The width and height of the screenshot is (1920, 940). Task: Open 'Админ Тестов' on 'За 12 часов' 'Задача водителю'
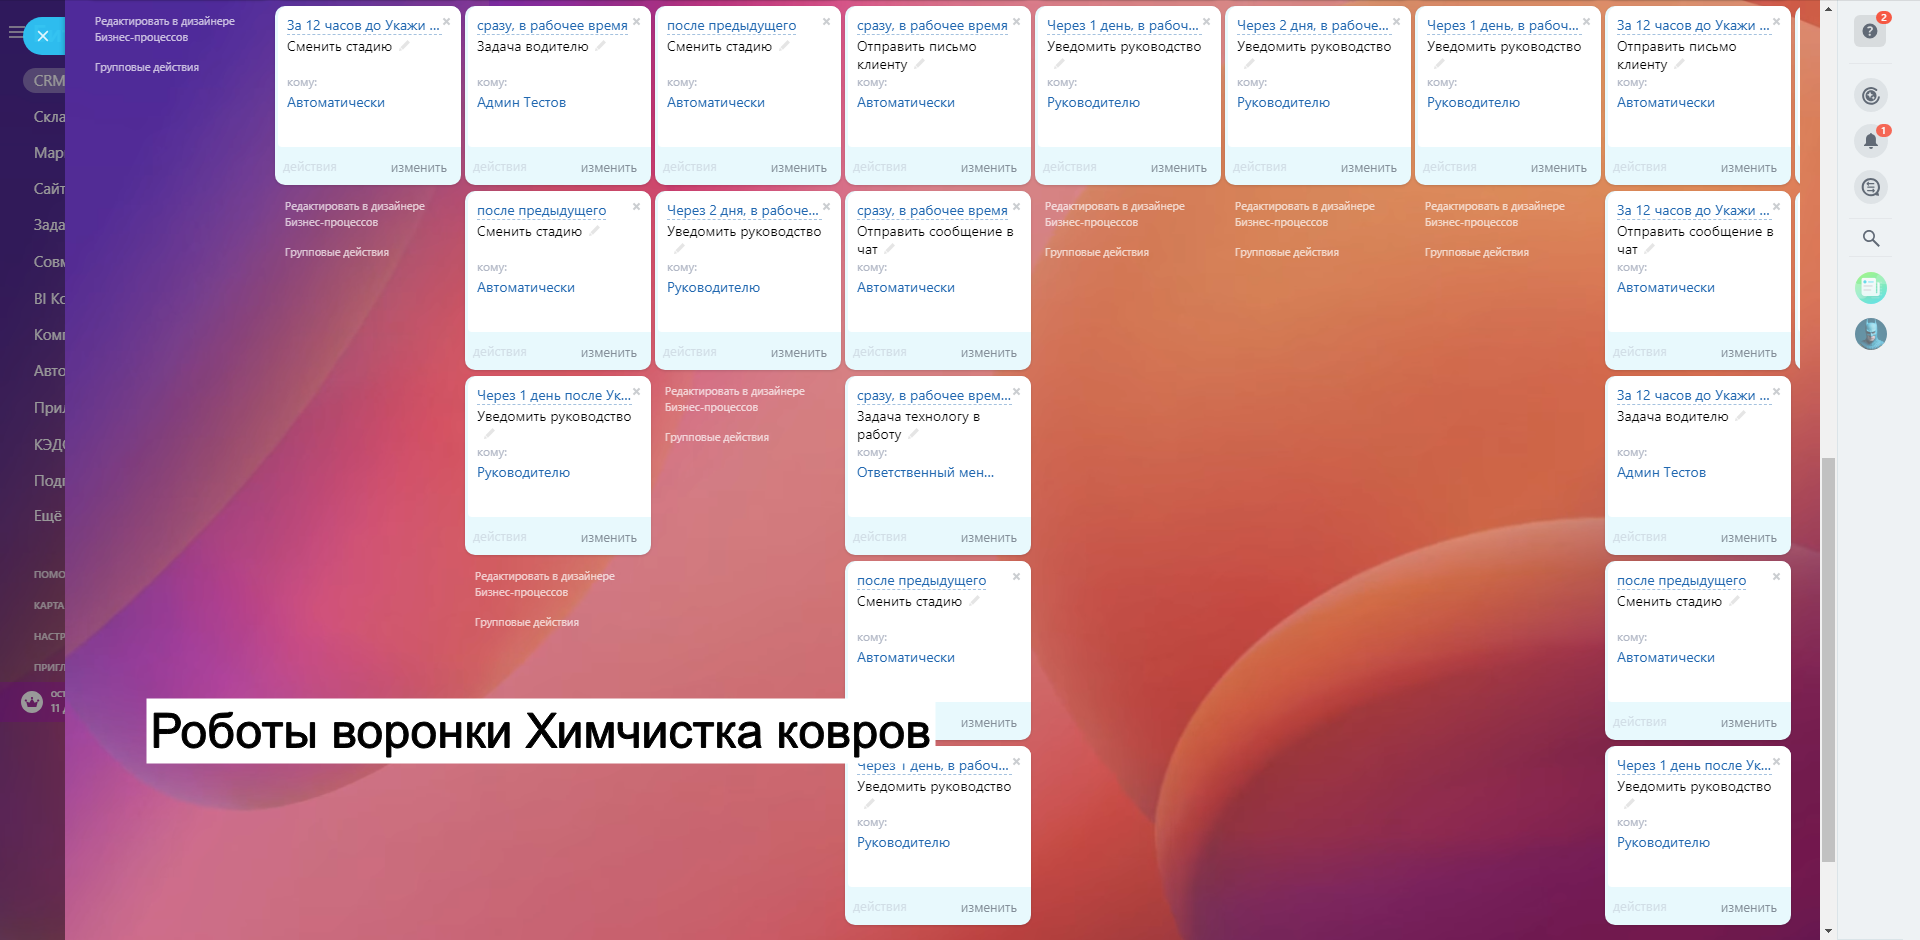click(x=1661, y=473)
